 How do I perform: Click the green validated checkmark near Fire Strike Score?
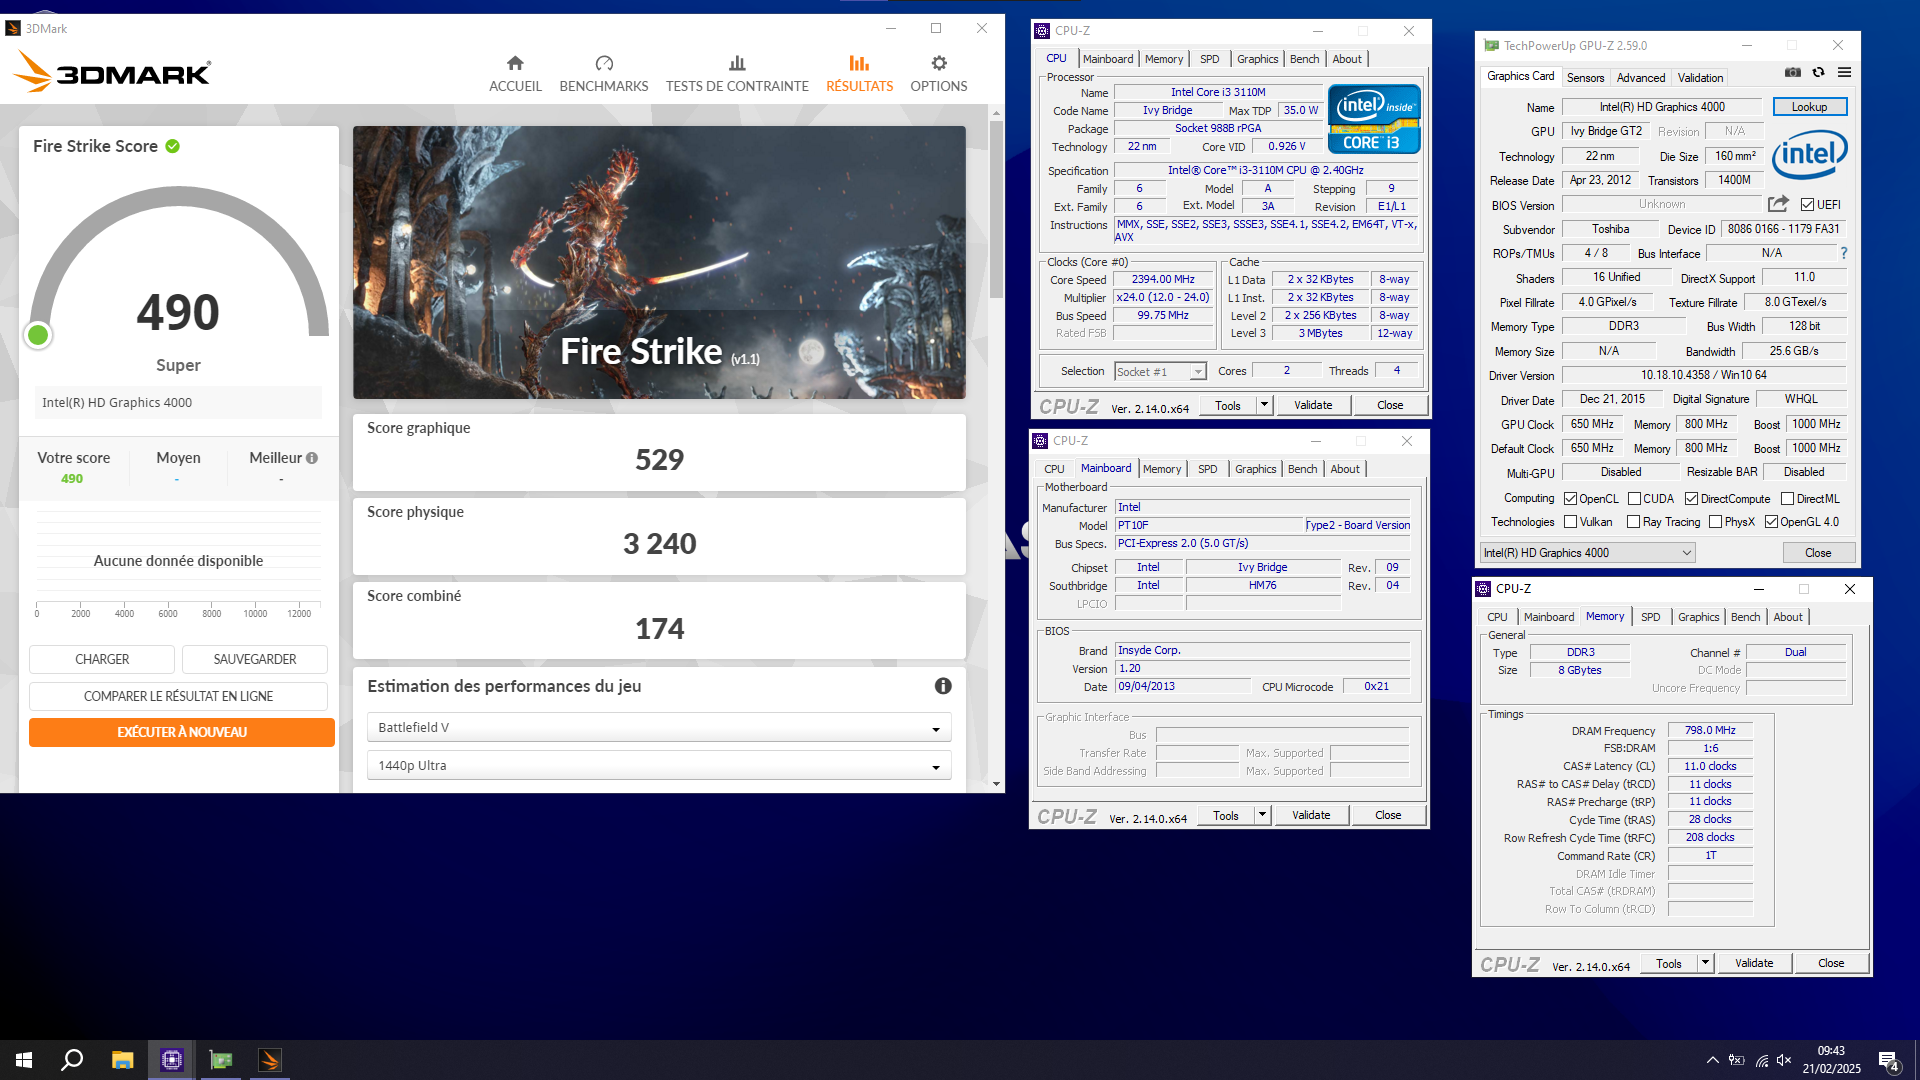coord(173,146)
